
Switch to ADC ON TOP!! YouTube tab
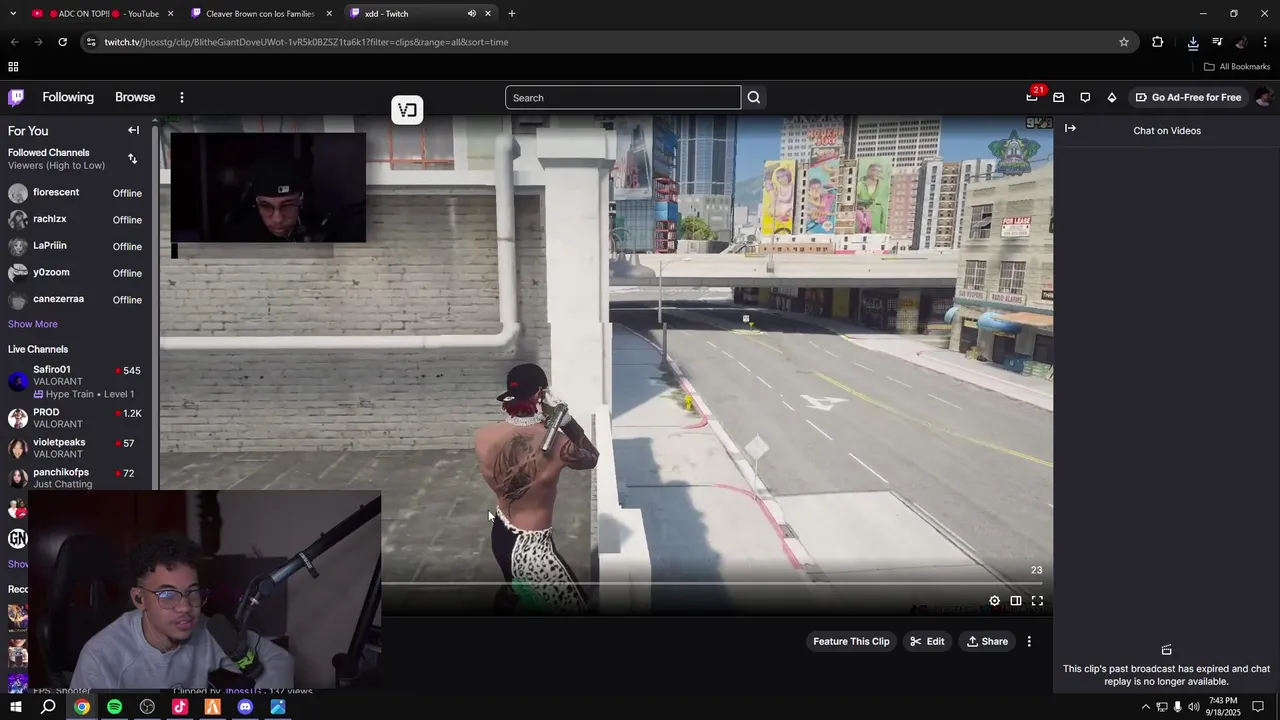pyautogui.click(x=103, y=14)
